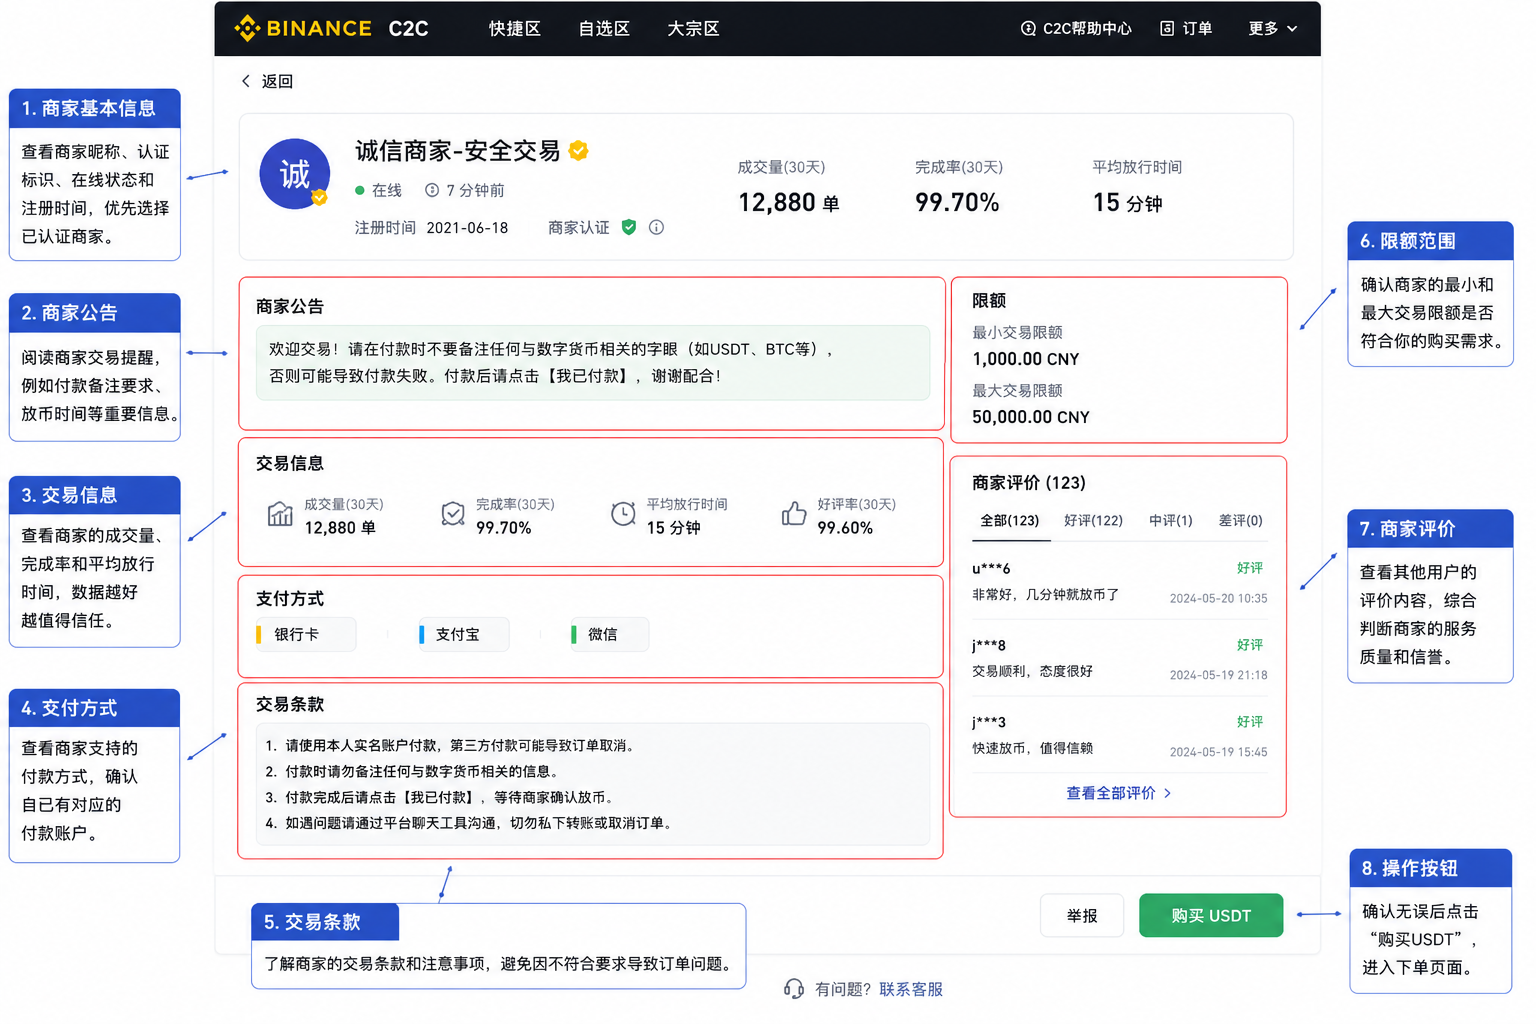Select the 银行卡 payment tag
1536x1024 pixels.
[x=306, y=634]
